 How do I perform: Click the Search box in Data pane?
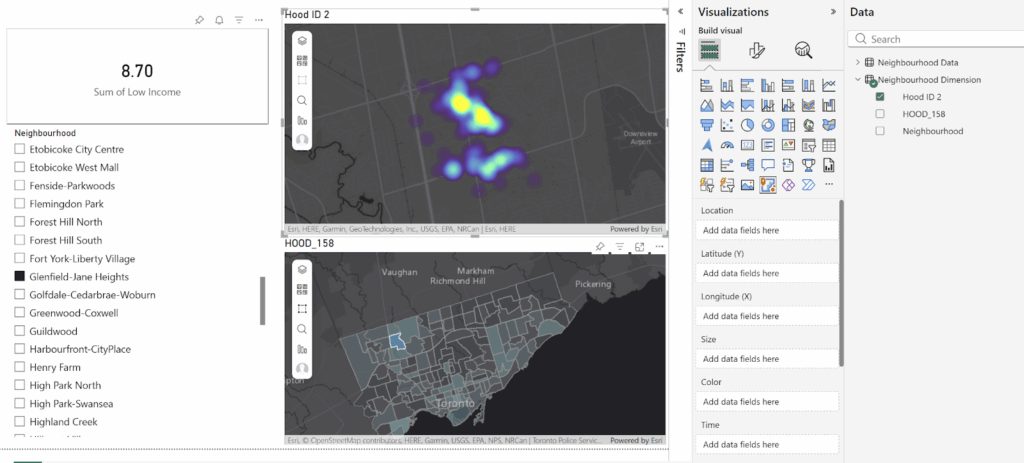(940, 39)
